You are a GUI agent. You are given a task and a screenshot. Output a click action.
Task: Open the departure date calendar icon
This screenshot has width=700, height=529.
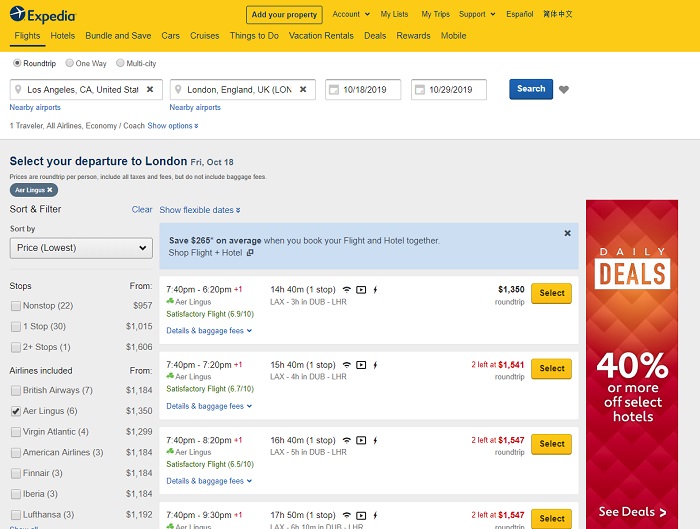pos(333,90)
